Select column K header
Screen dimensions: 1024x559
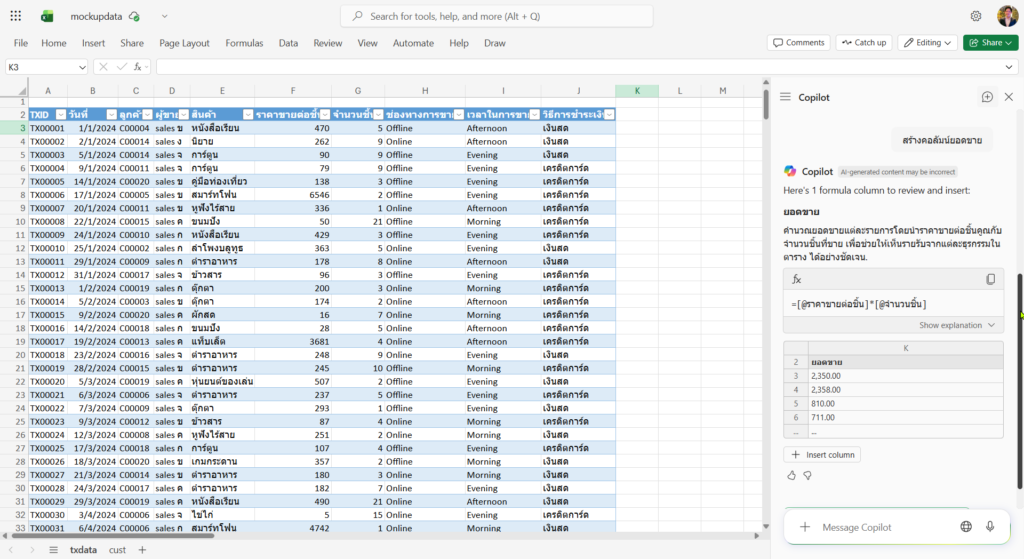[637, 91]
